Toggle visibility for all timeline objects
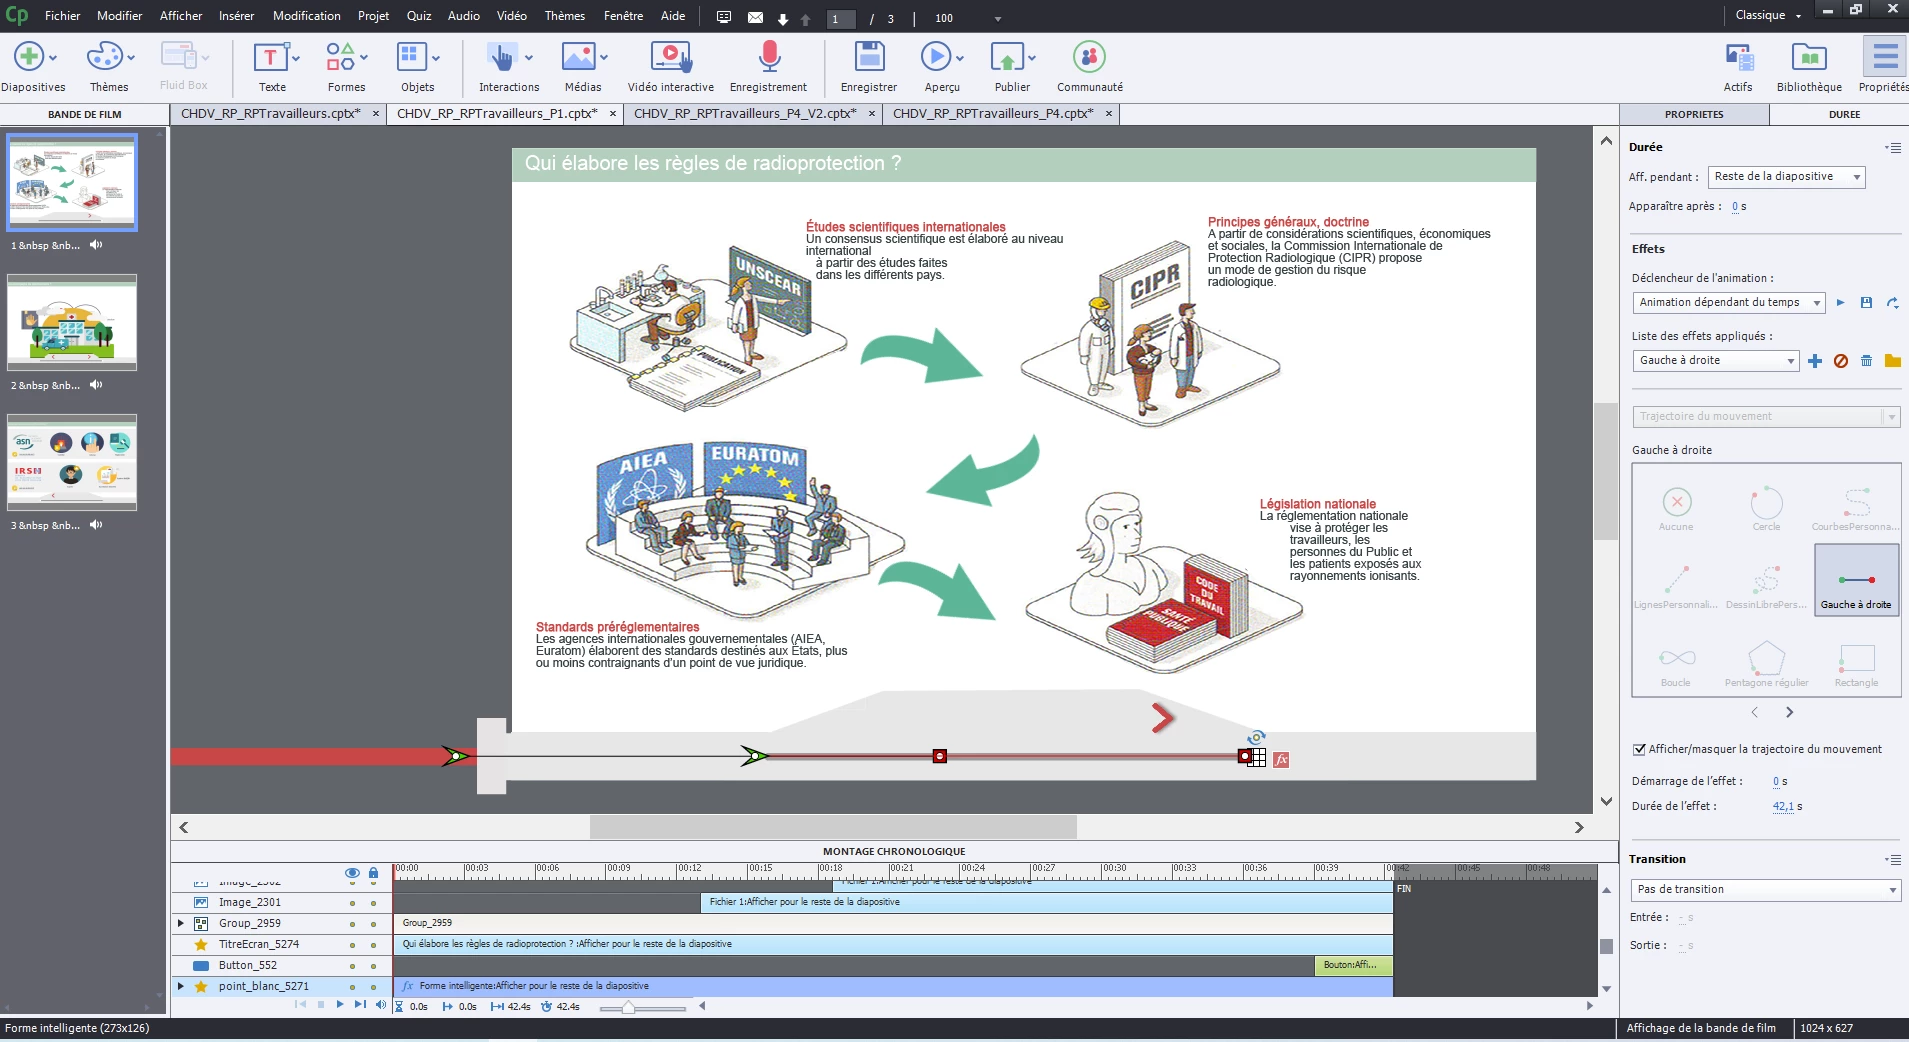Screen dimensions: 1909x1042 click(x=352, y=873)
